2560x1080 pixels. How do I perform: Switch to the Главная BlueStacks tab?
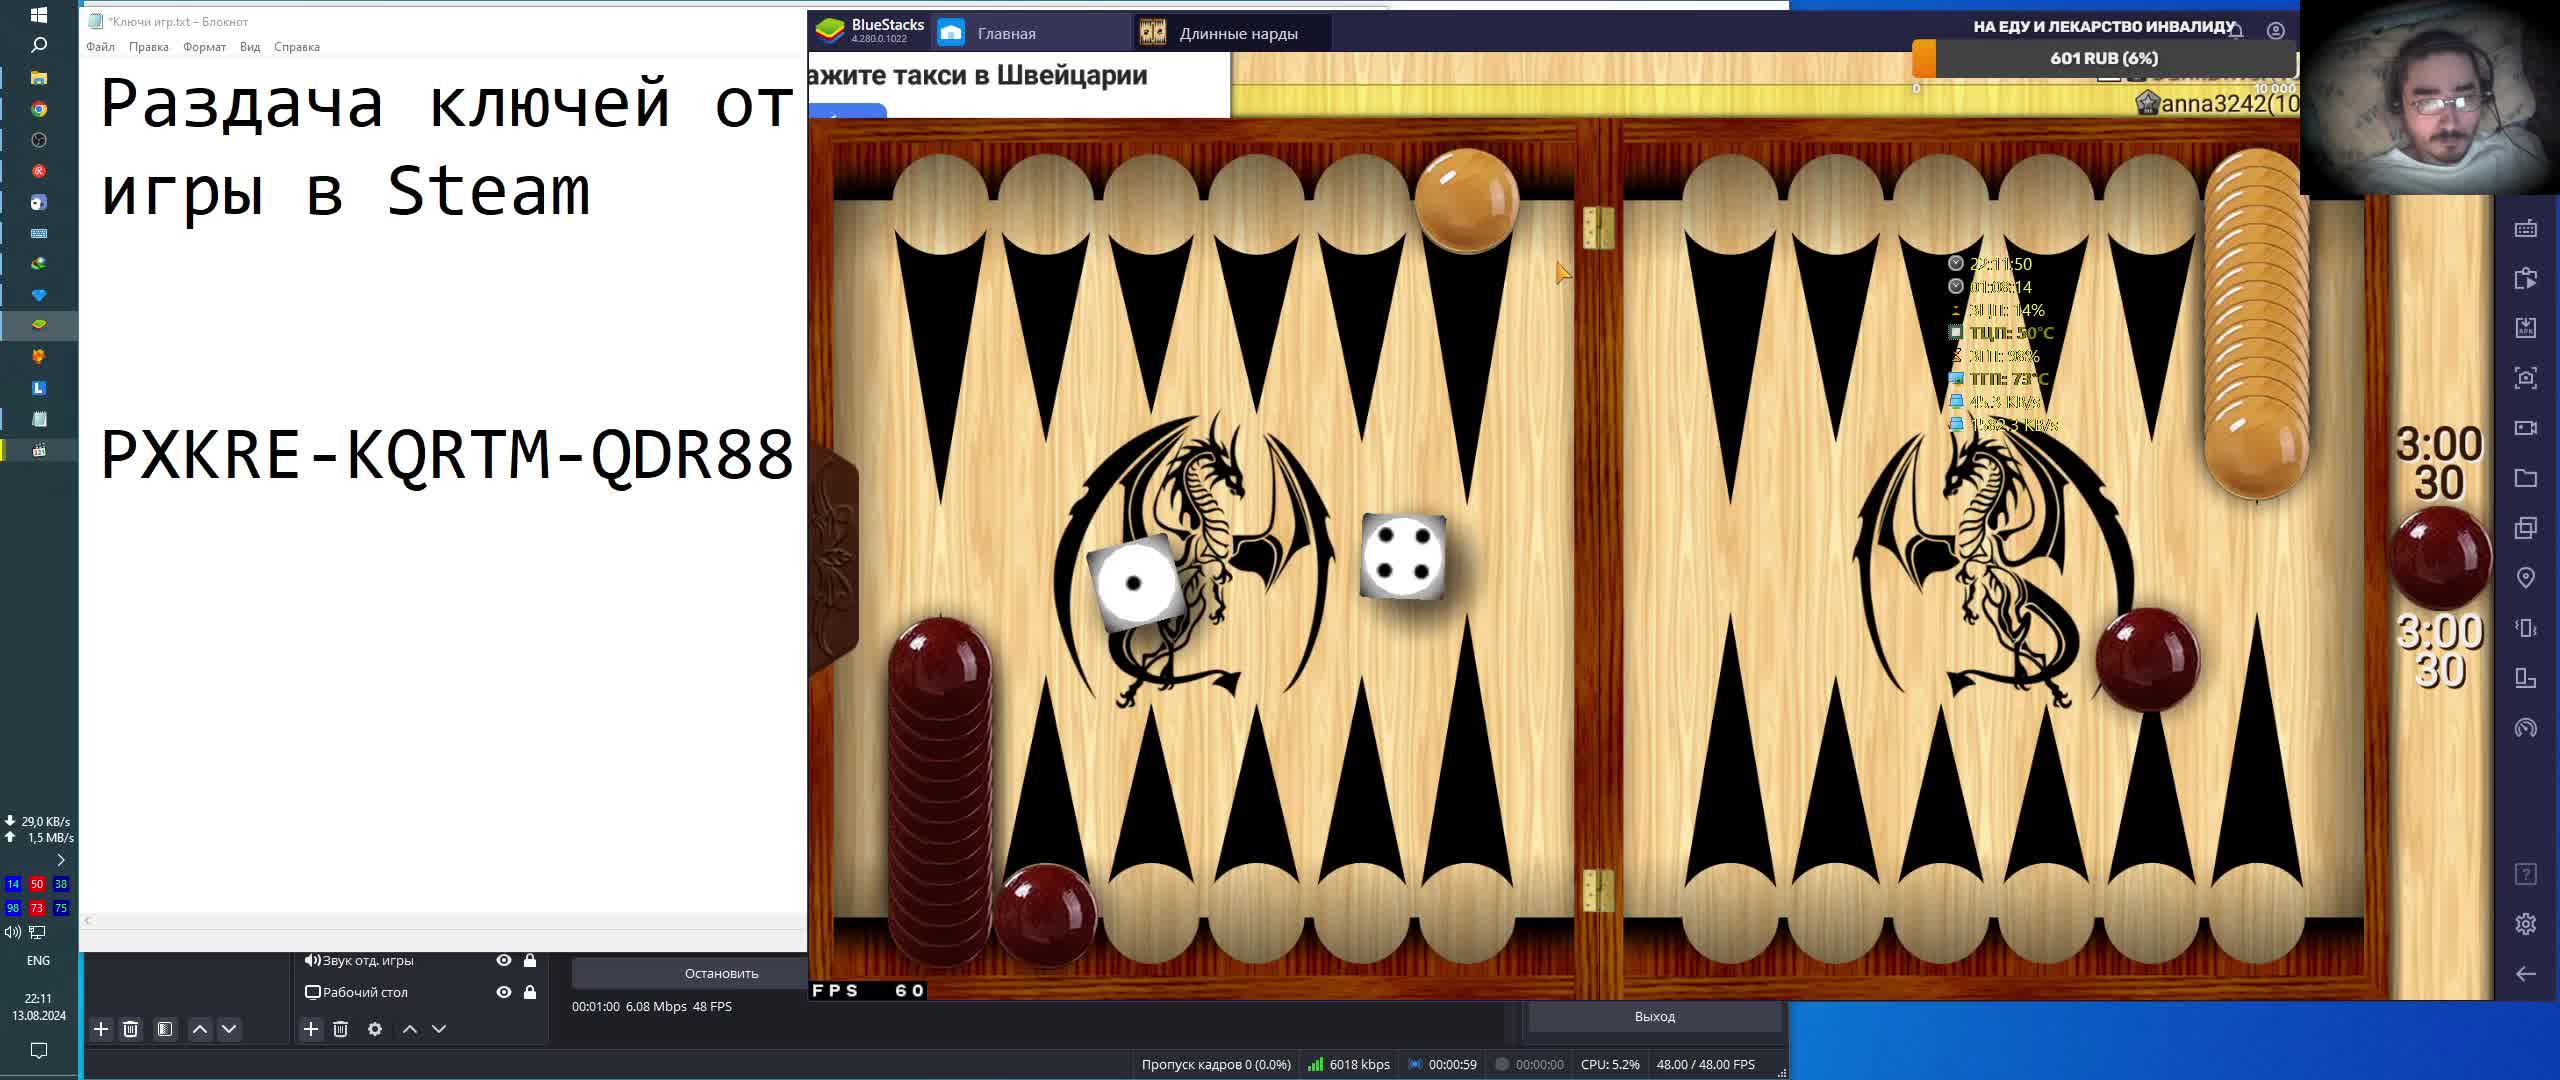[x=1005, y=33]
